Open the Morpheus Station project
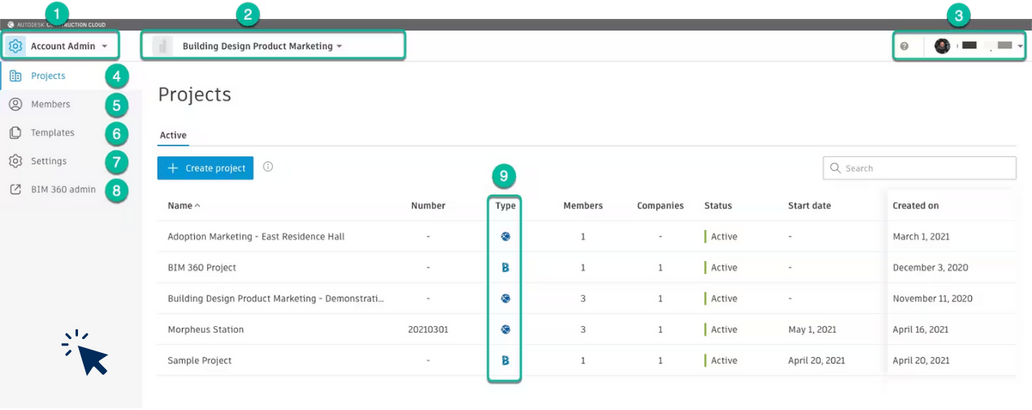This screenshot has height=410, width=1032. 205,329
